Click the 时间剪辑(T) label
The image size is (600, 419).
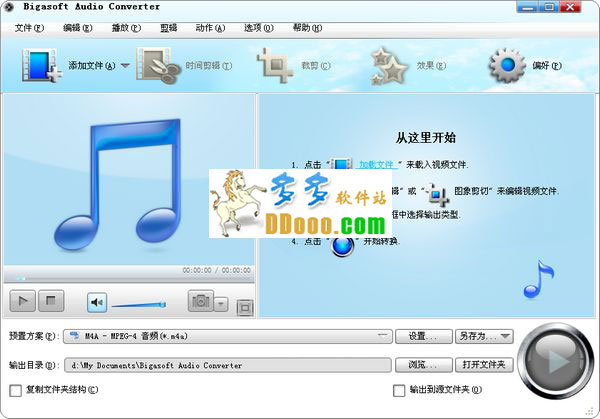click(209, 66)
